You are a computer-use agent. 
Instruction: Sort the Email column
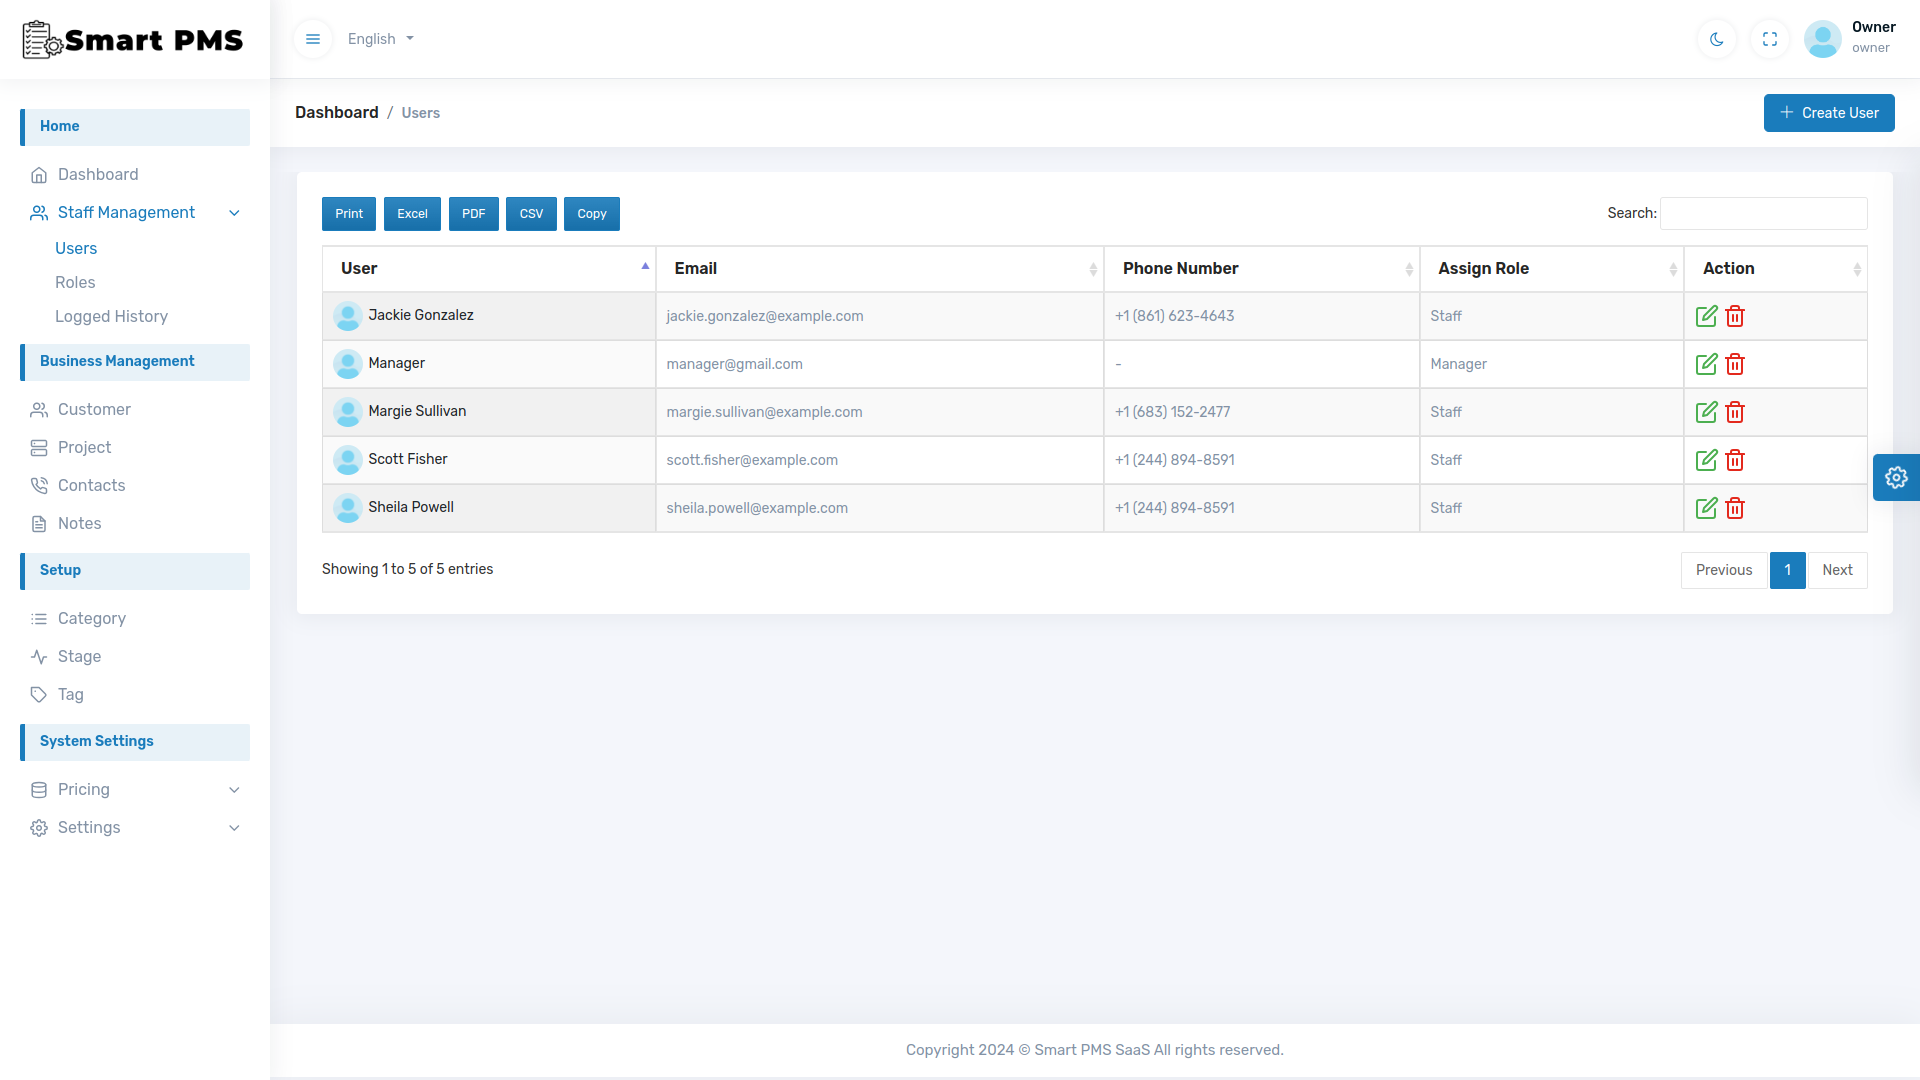pos(1092,268)
